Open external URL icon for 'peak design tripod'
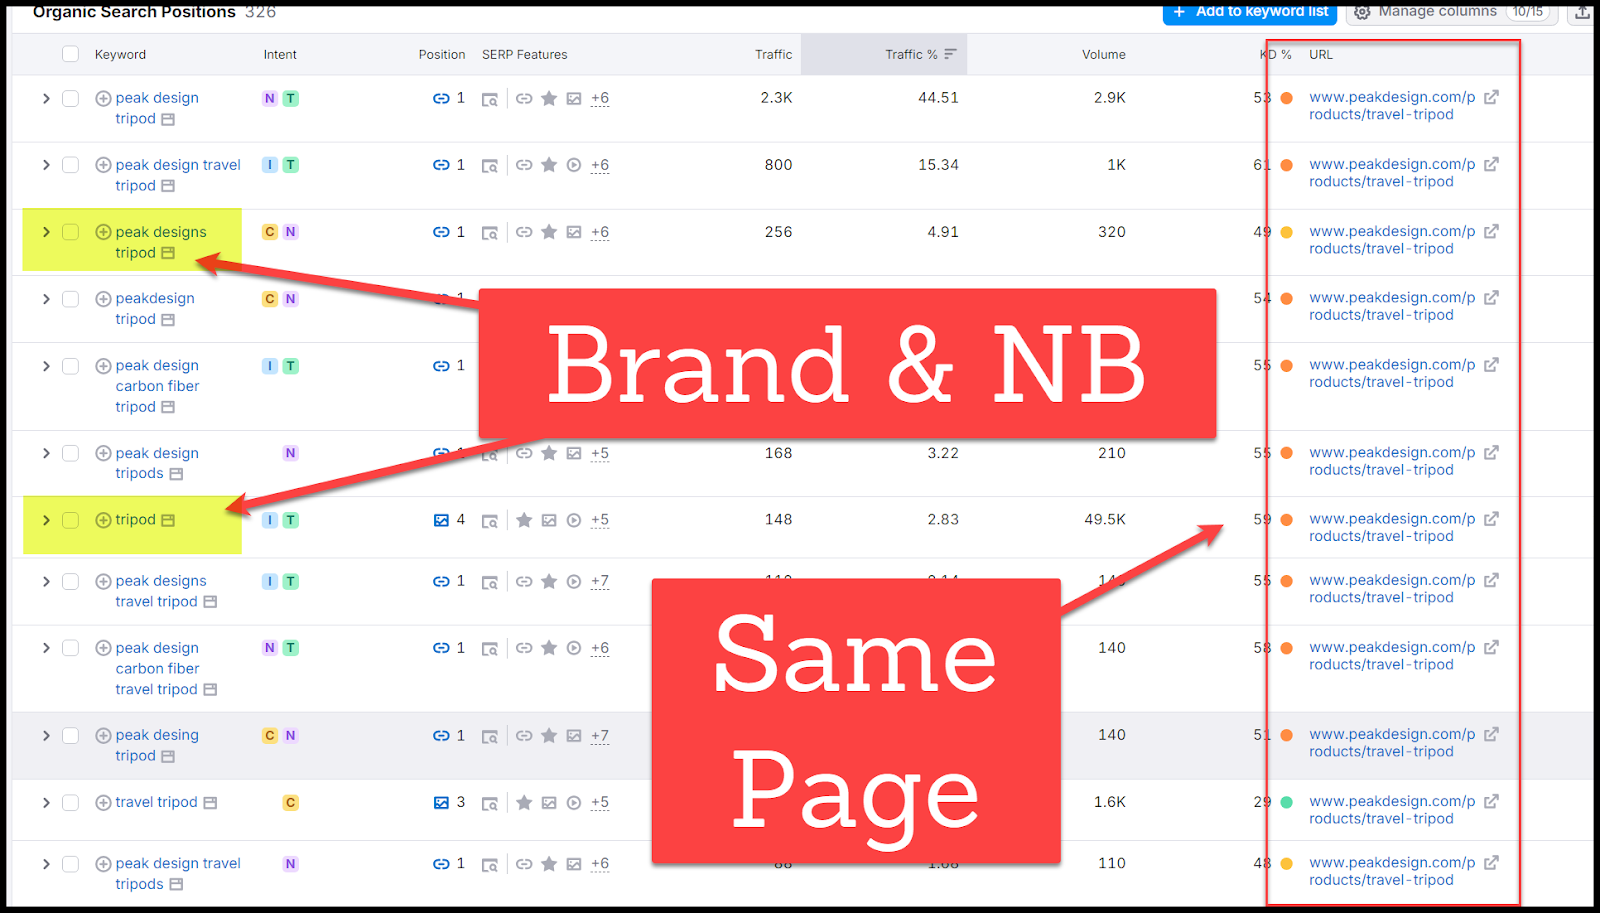1600x913 pixels. [1491, 97]
